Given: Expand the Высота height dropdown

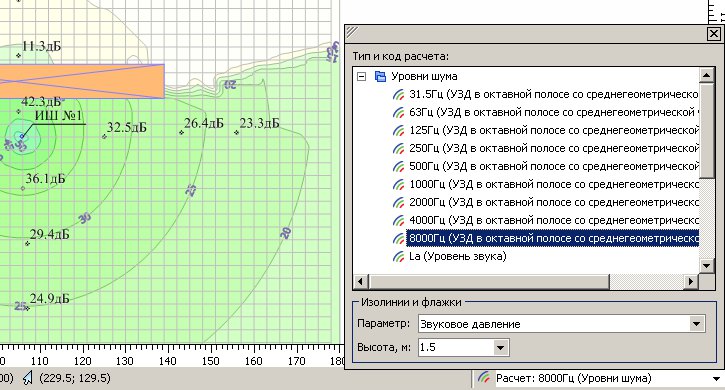Looking at the screenshot, I should click(x=500, y=347).
